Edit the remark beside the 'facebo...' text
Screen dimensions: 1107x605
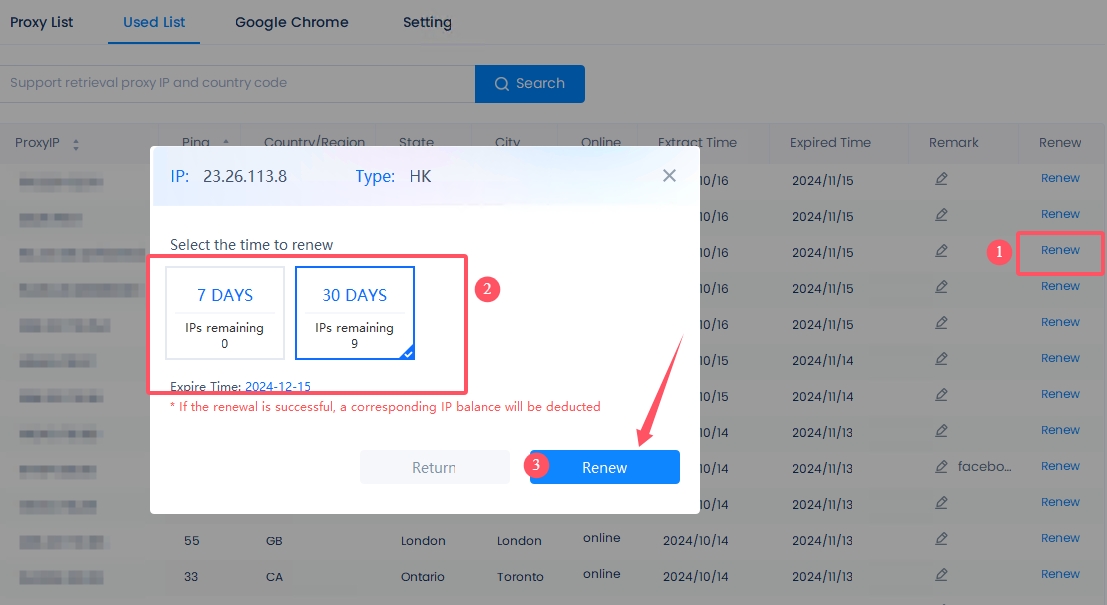941,467
